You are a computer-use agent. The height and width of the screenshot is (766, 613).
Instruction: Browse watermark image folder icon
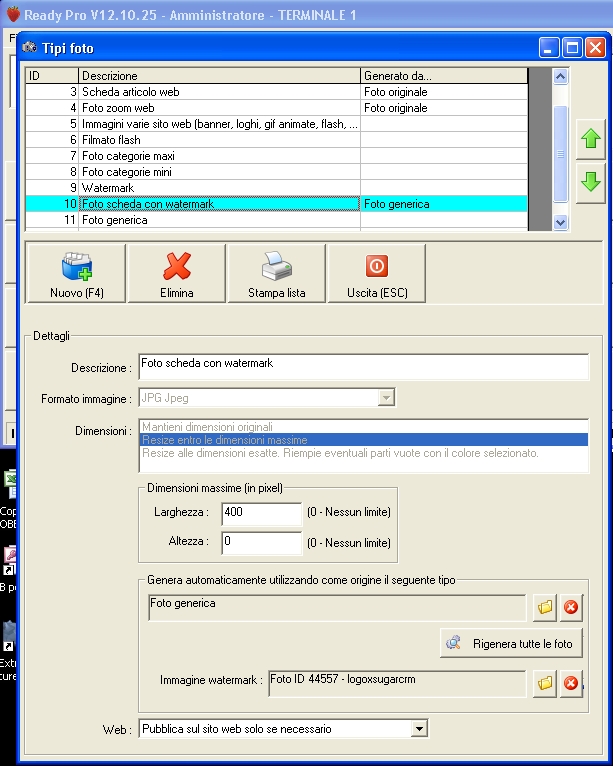pyautogui.click(x=545, y=683)
